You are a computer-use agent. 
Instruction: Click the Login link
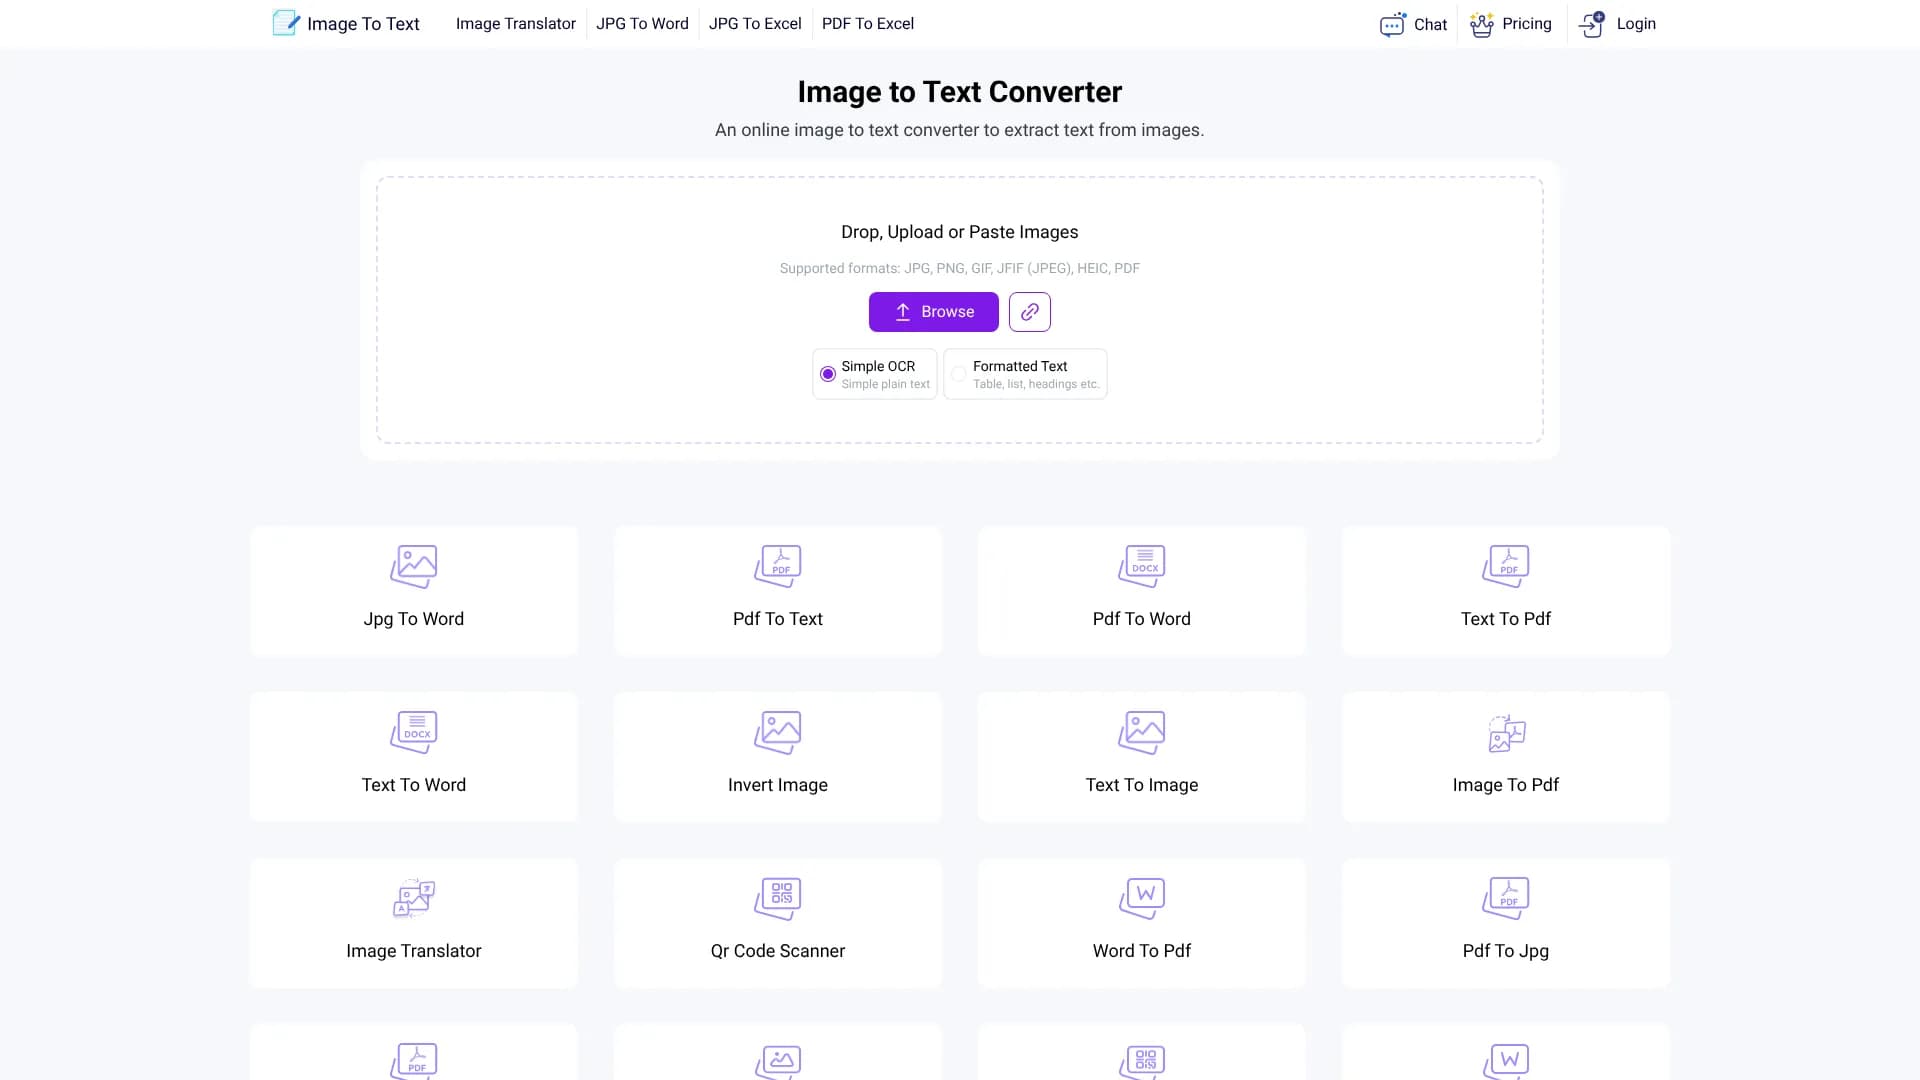[1636, 23]
